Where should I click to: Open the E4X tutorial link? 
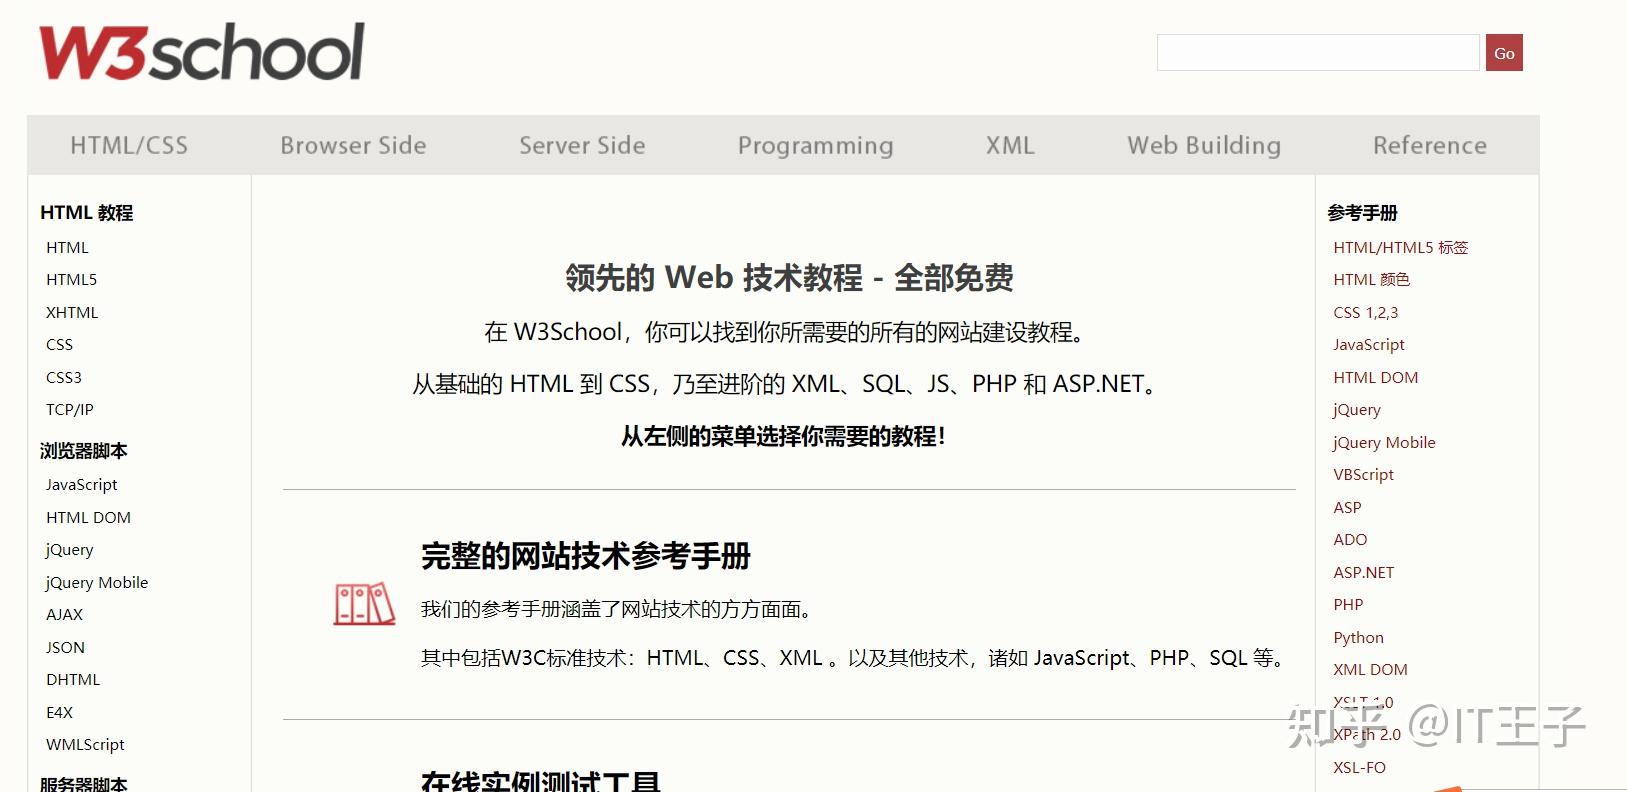60,712
